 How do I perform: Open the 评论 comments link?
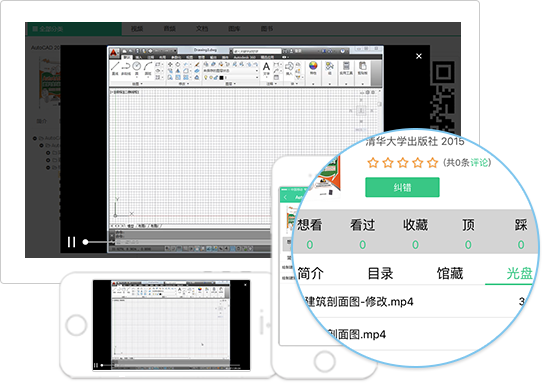click(479, 162)
